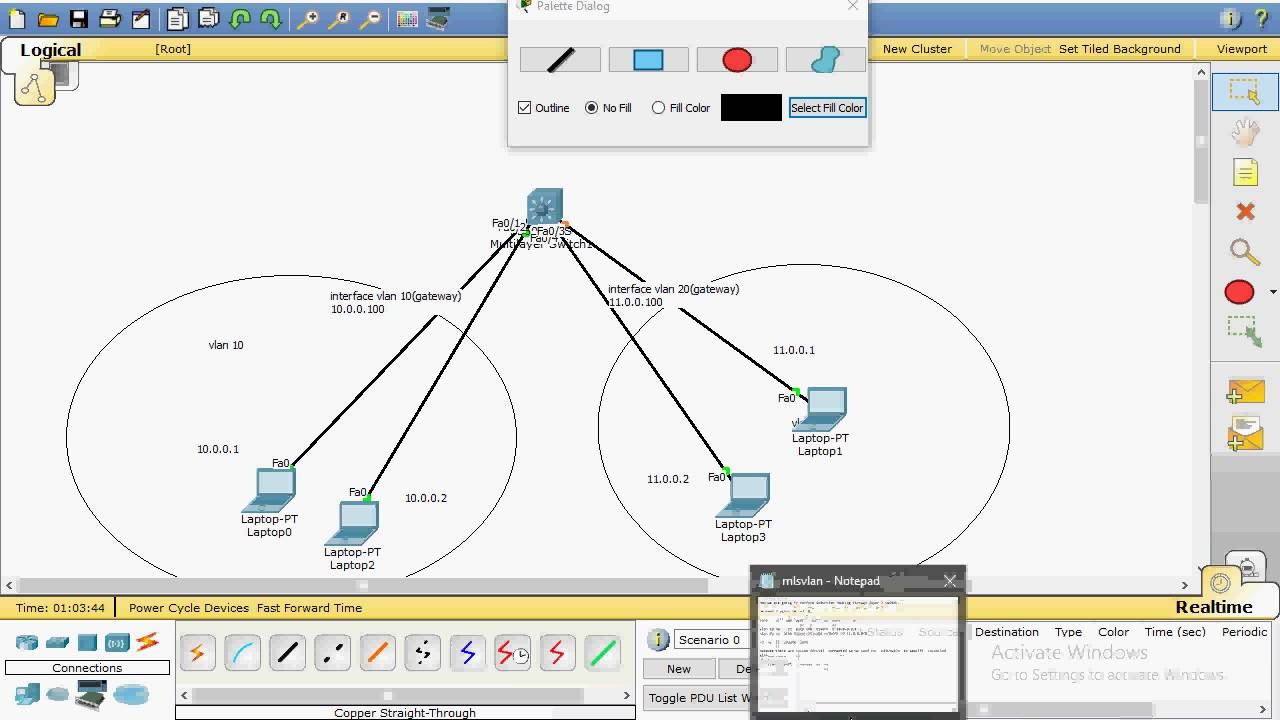Toggle the Outline checkbox
Viewport: 1280px width, 720px height.
pyautogui.click(x=524, y=108)
